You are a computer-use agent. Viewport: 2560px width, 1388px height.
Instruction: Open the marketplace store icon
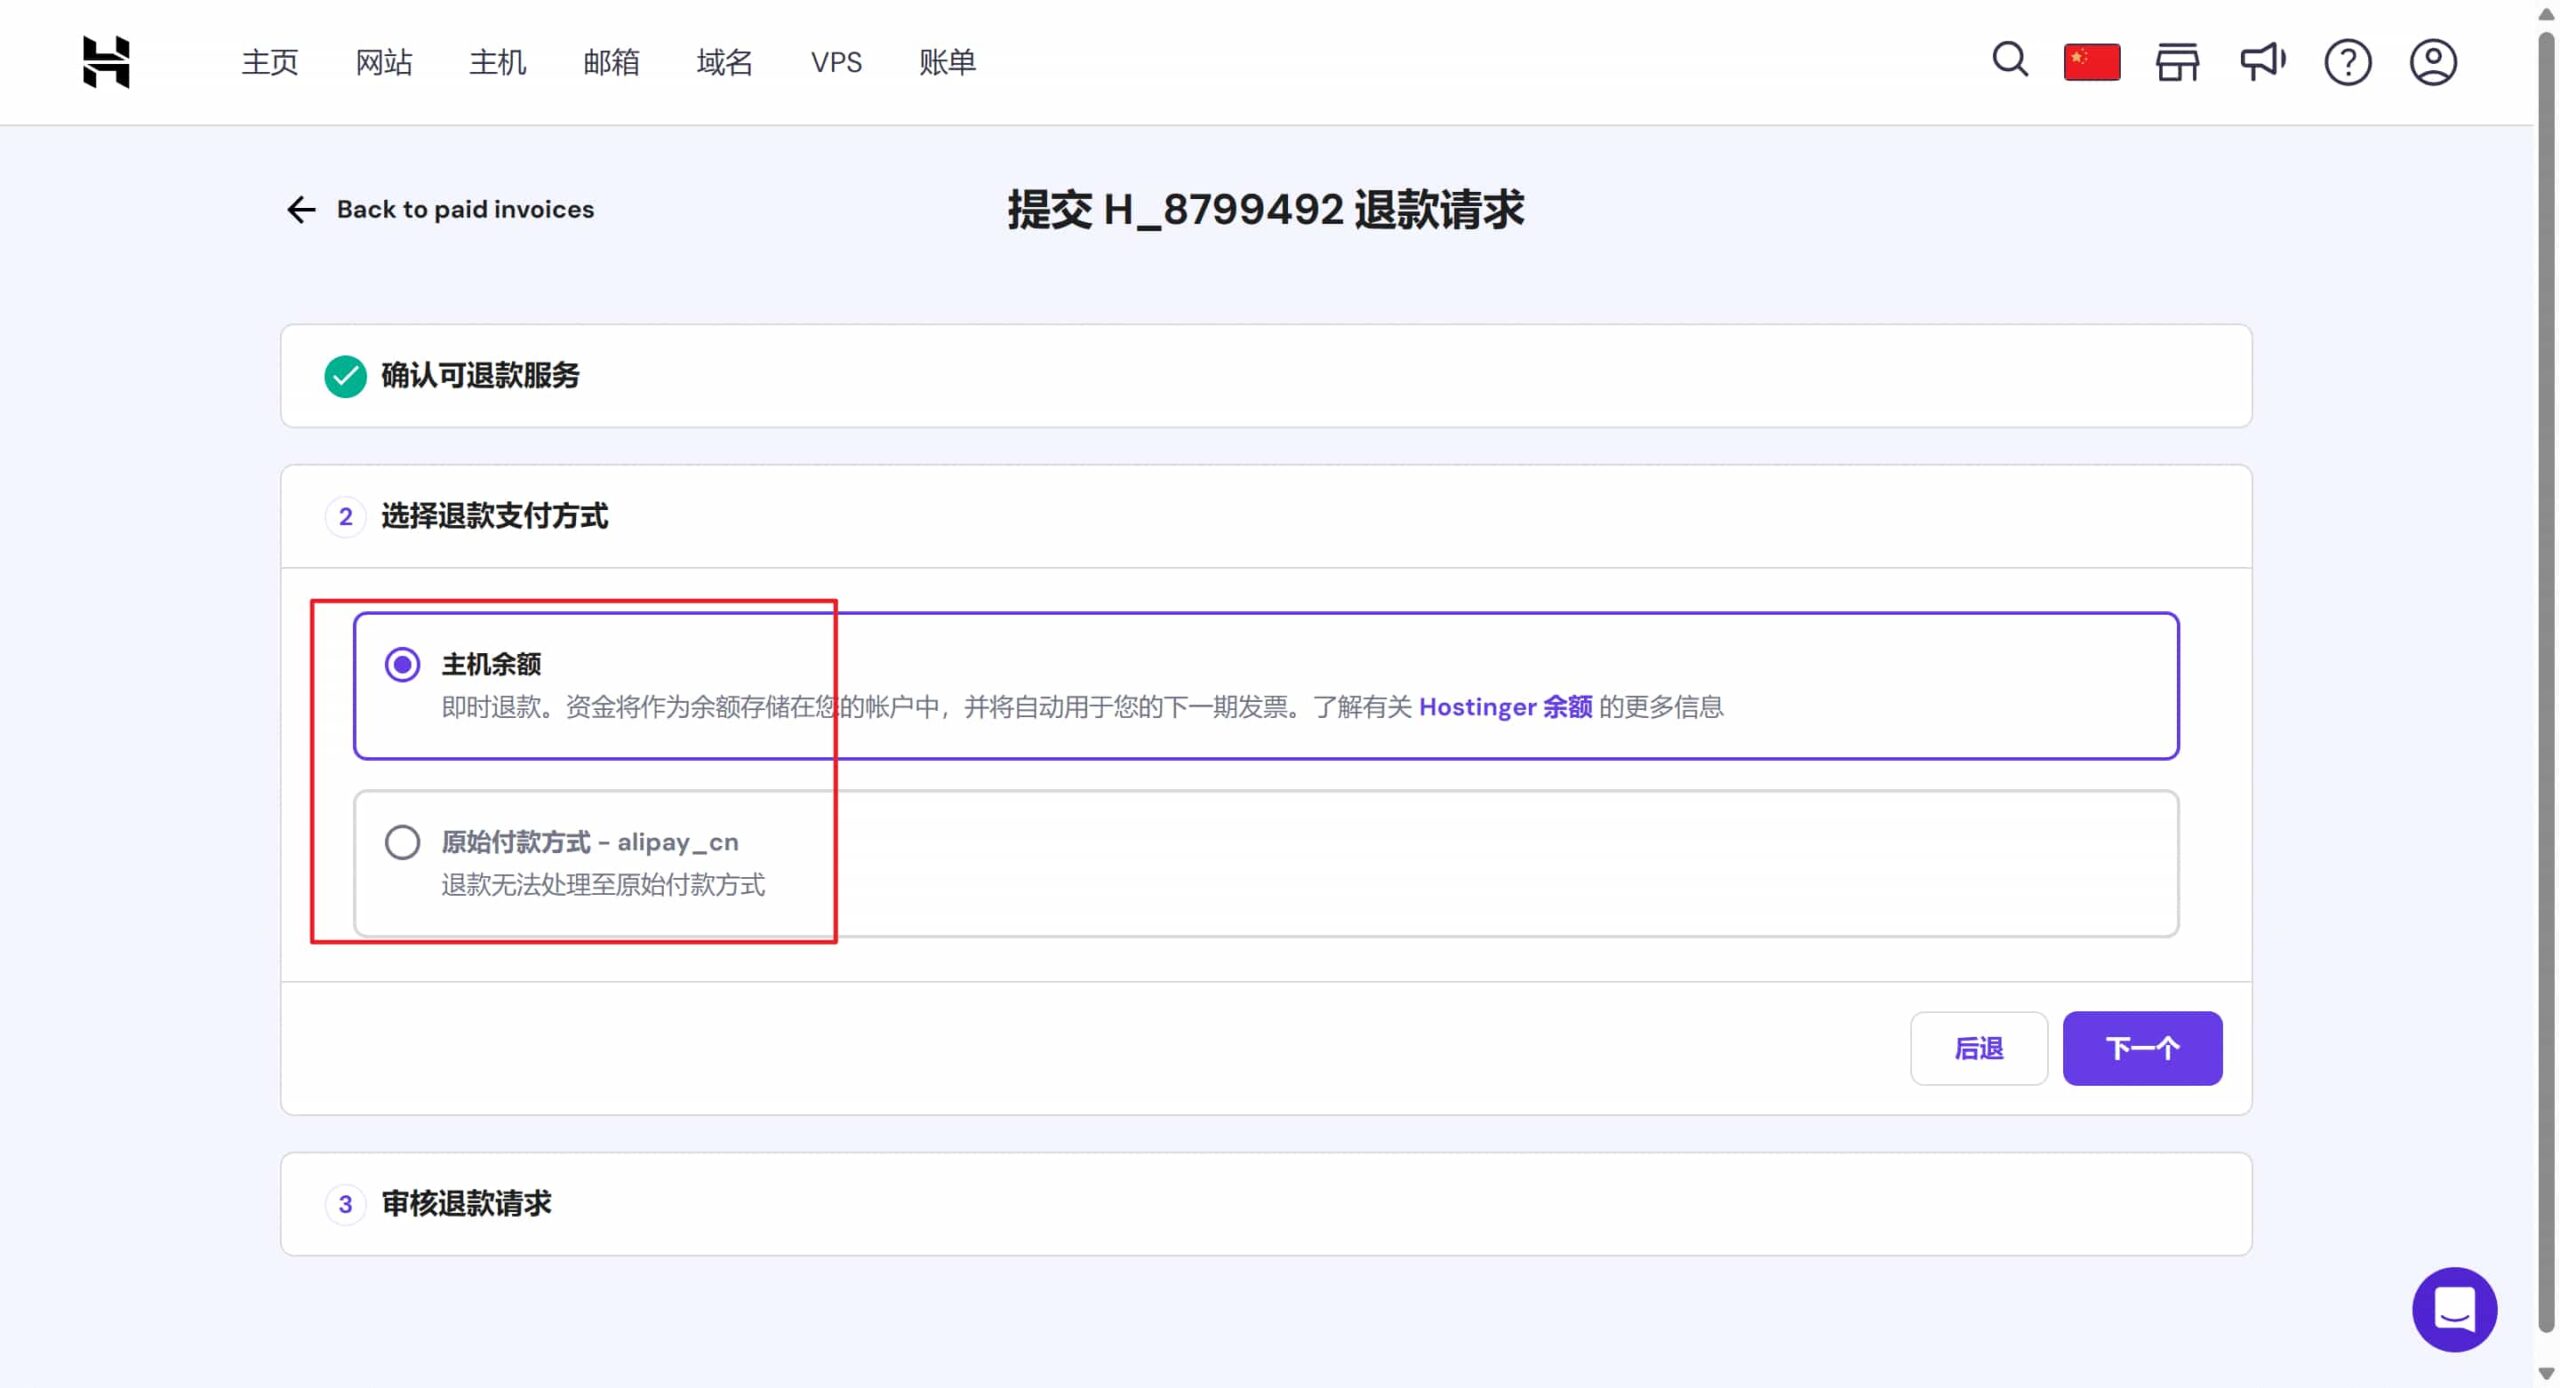(2176, 62)
